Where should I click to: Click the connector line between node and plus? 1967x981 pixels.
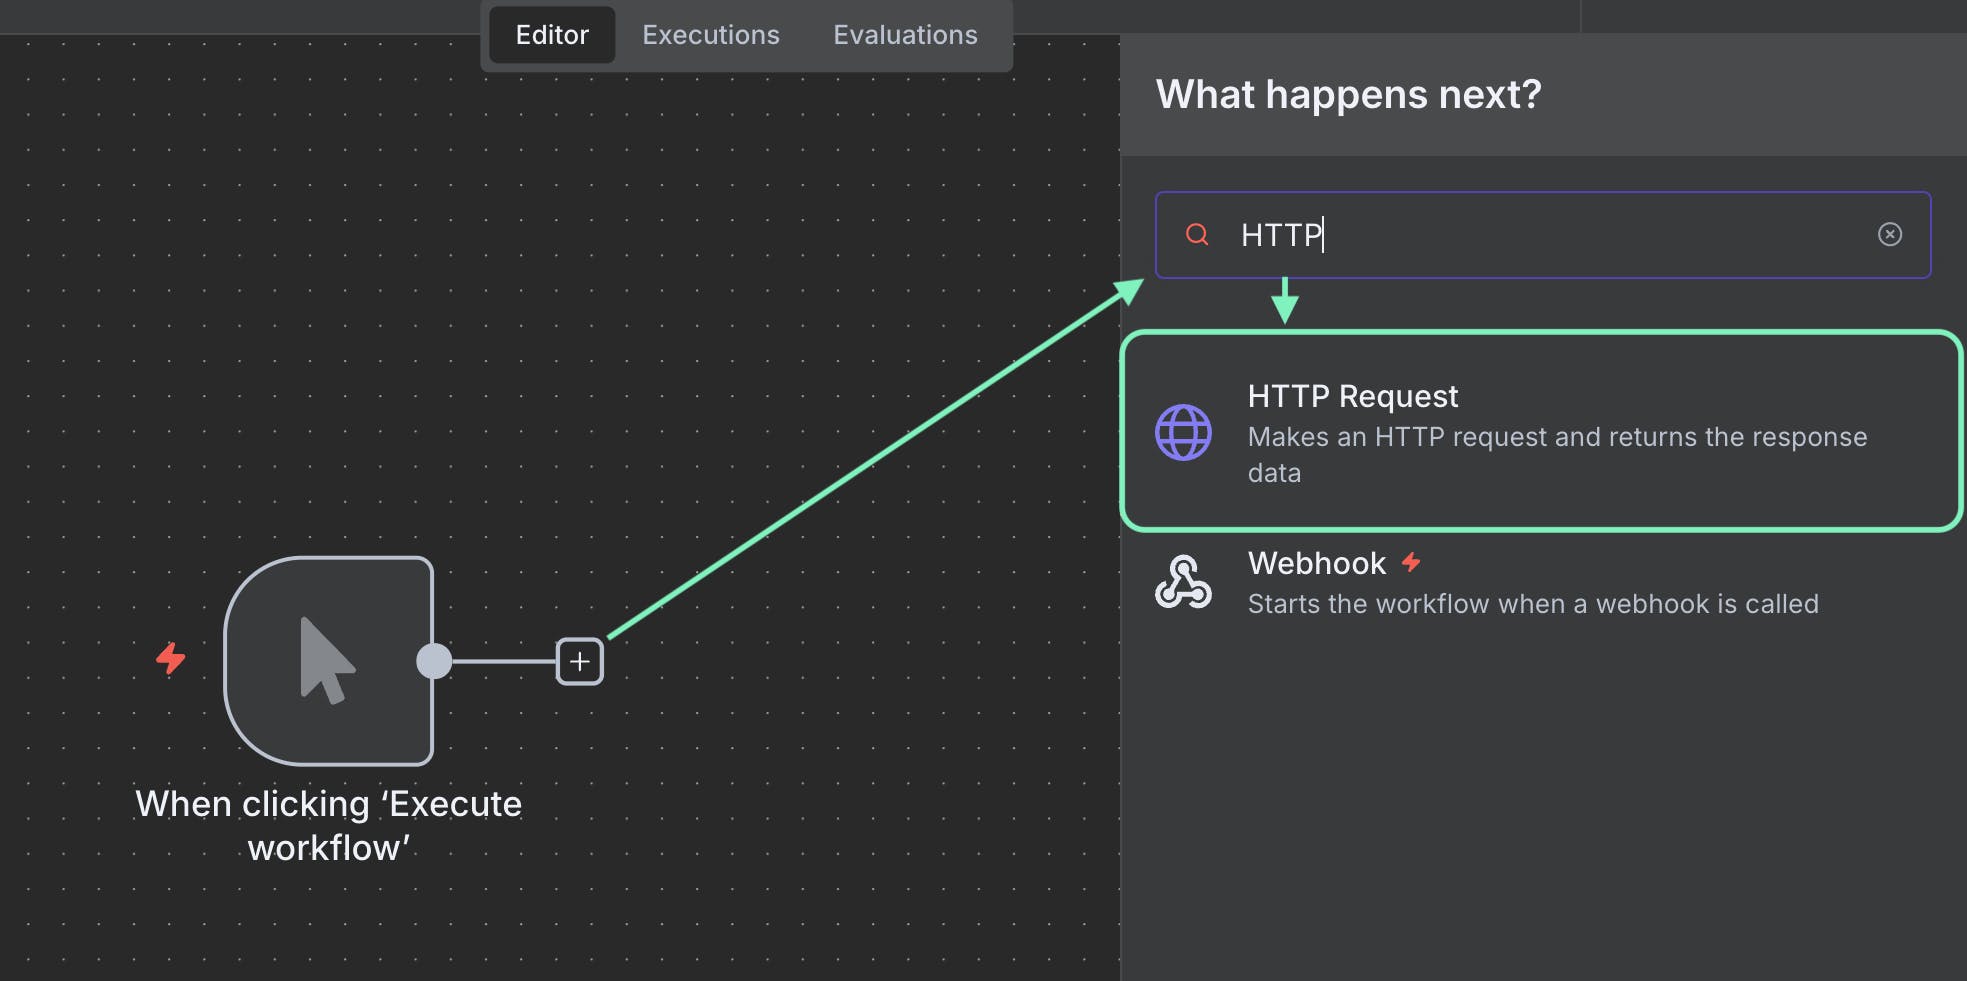pyautogui.click(x=505, y=661)
